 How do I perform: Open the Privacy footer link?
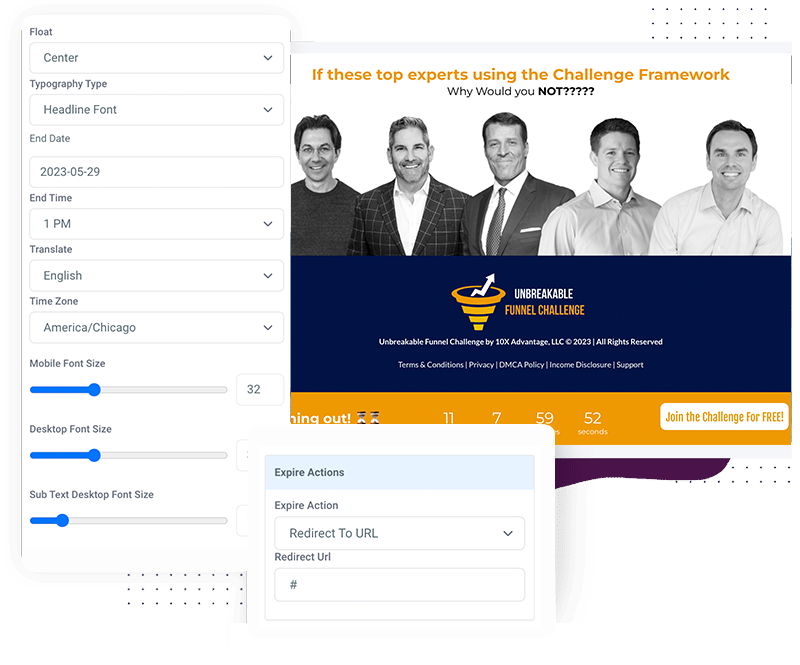pos(481,365)
